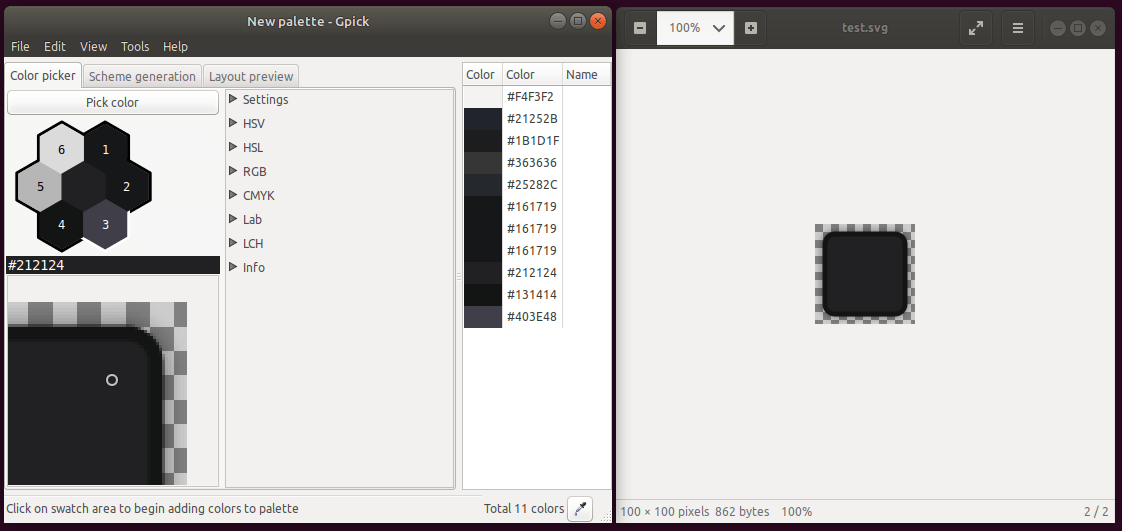The image size is (1122, 531).
Task: Click the '2 / 2' image counter
Action: click(x=1096, y=512)
